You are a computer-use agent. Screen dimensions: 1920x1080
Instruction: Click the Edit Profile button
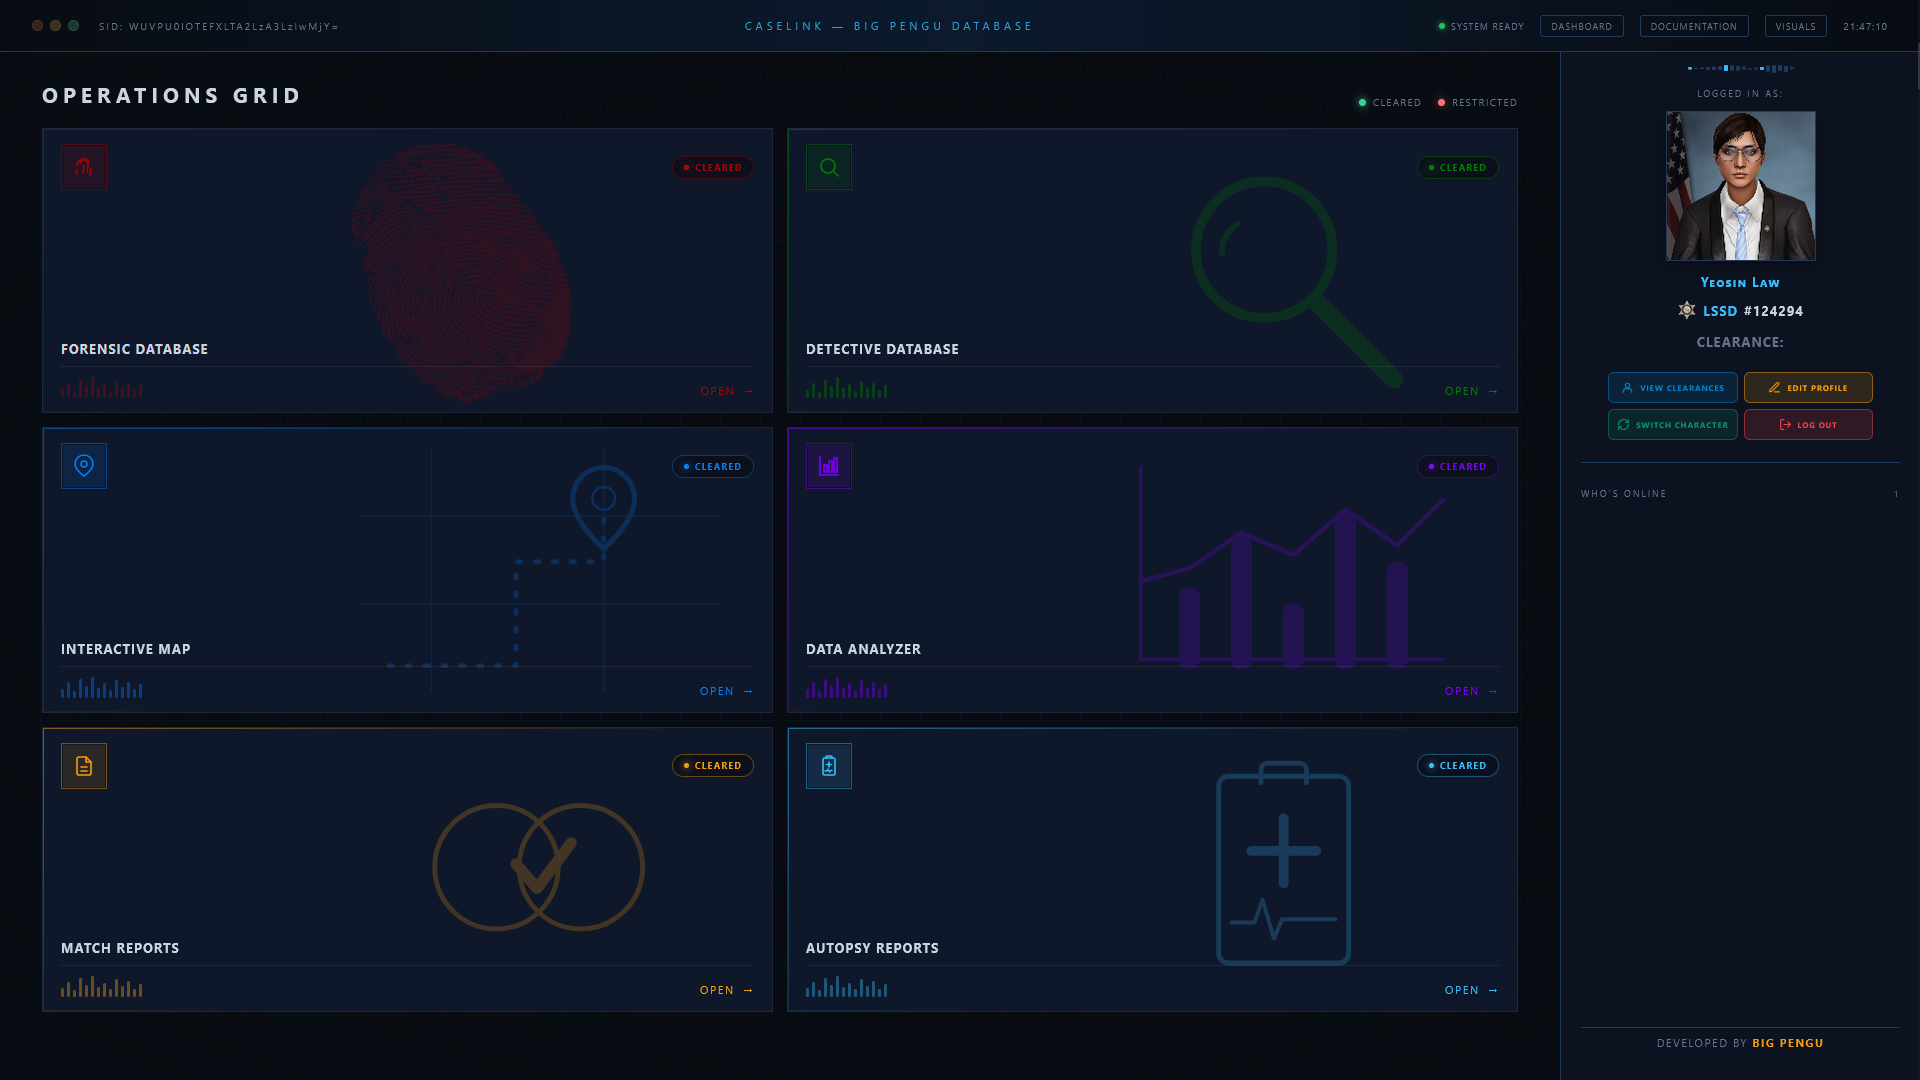[1808, 388]
